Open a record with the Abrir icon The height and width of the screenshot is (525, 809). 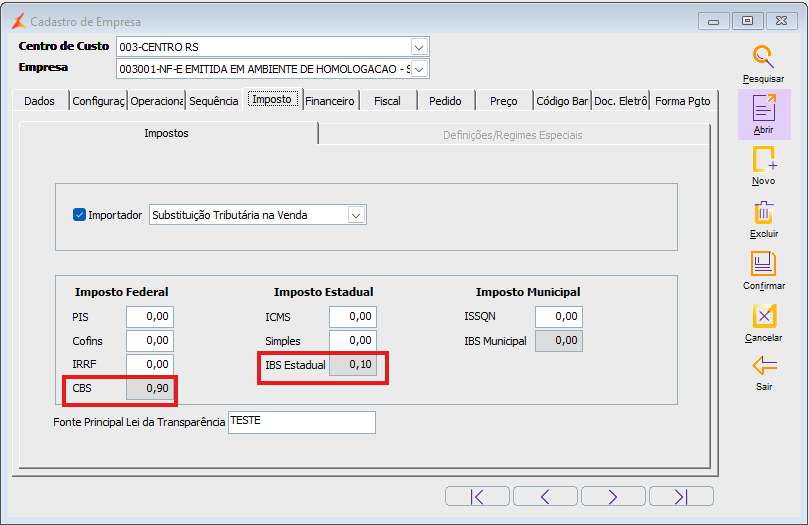click(764, 107)
